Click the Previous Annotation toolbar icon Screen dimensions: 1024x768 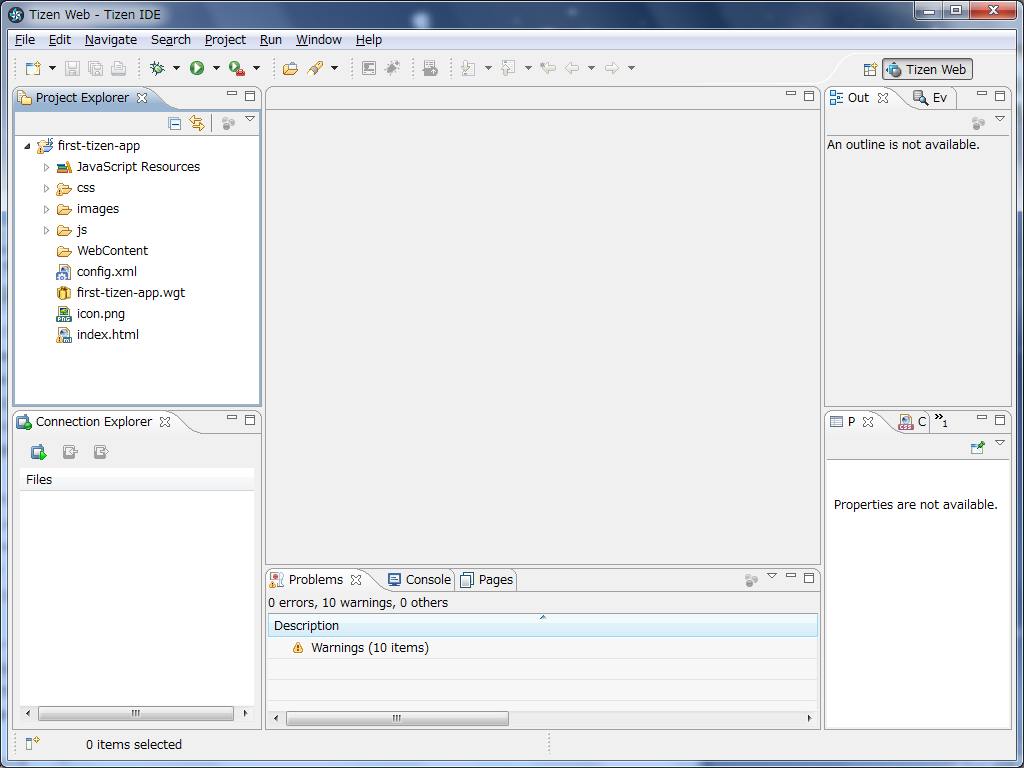coord(508,68)
